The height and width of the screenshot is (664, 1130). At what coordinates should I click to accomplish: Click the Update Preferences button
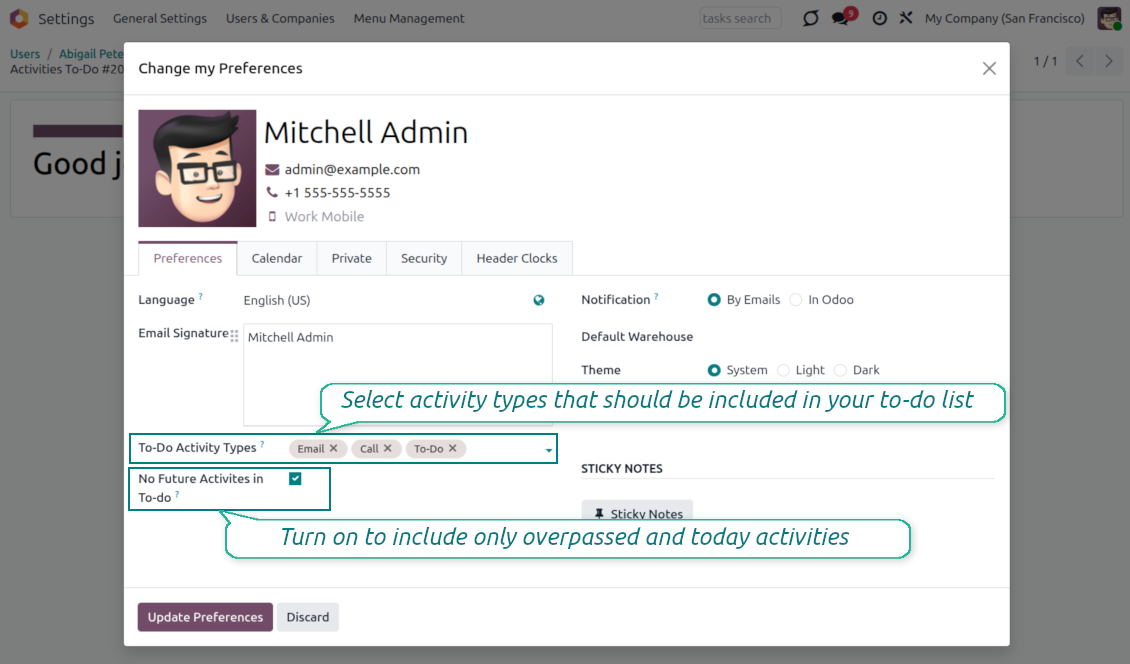tap(204, 617)
